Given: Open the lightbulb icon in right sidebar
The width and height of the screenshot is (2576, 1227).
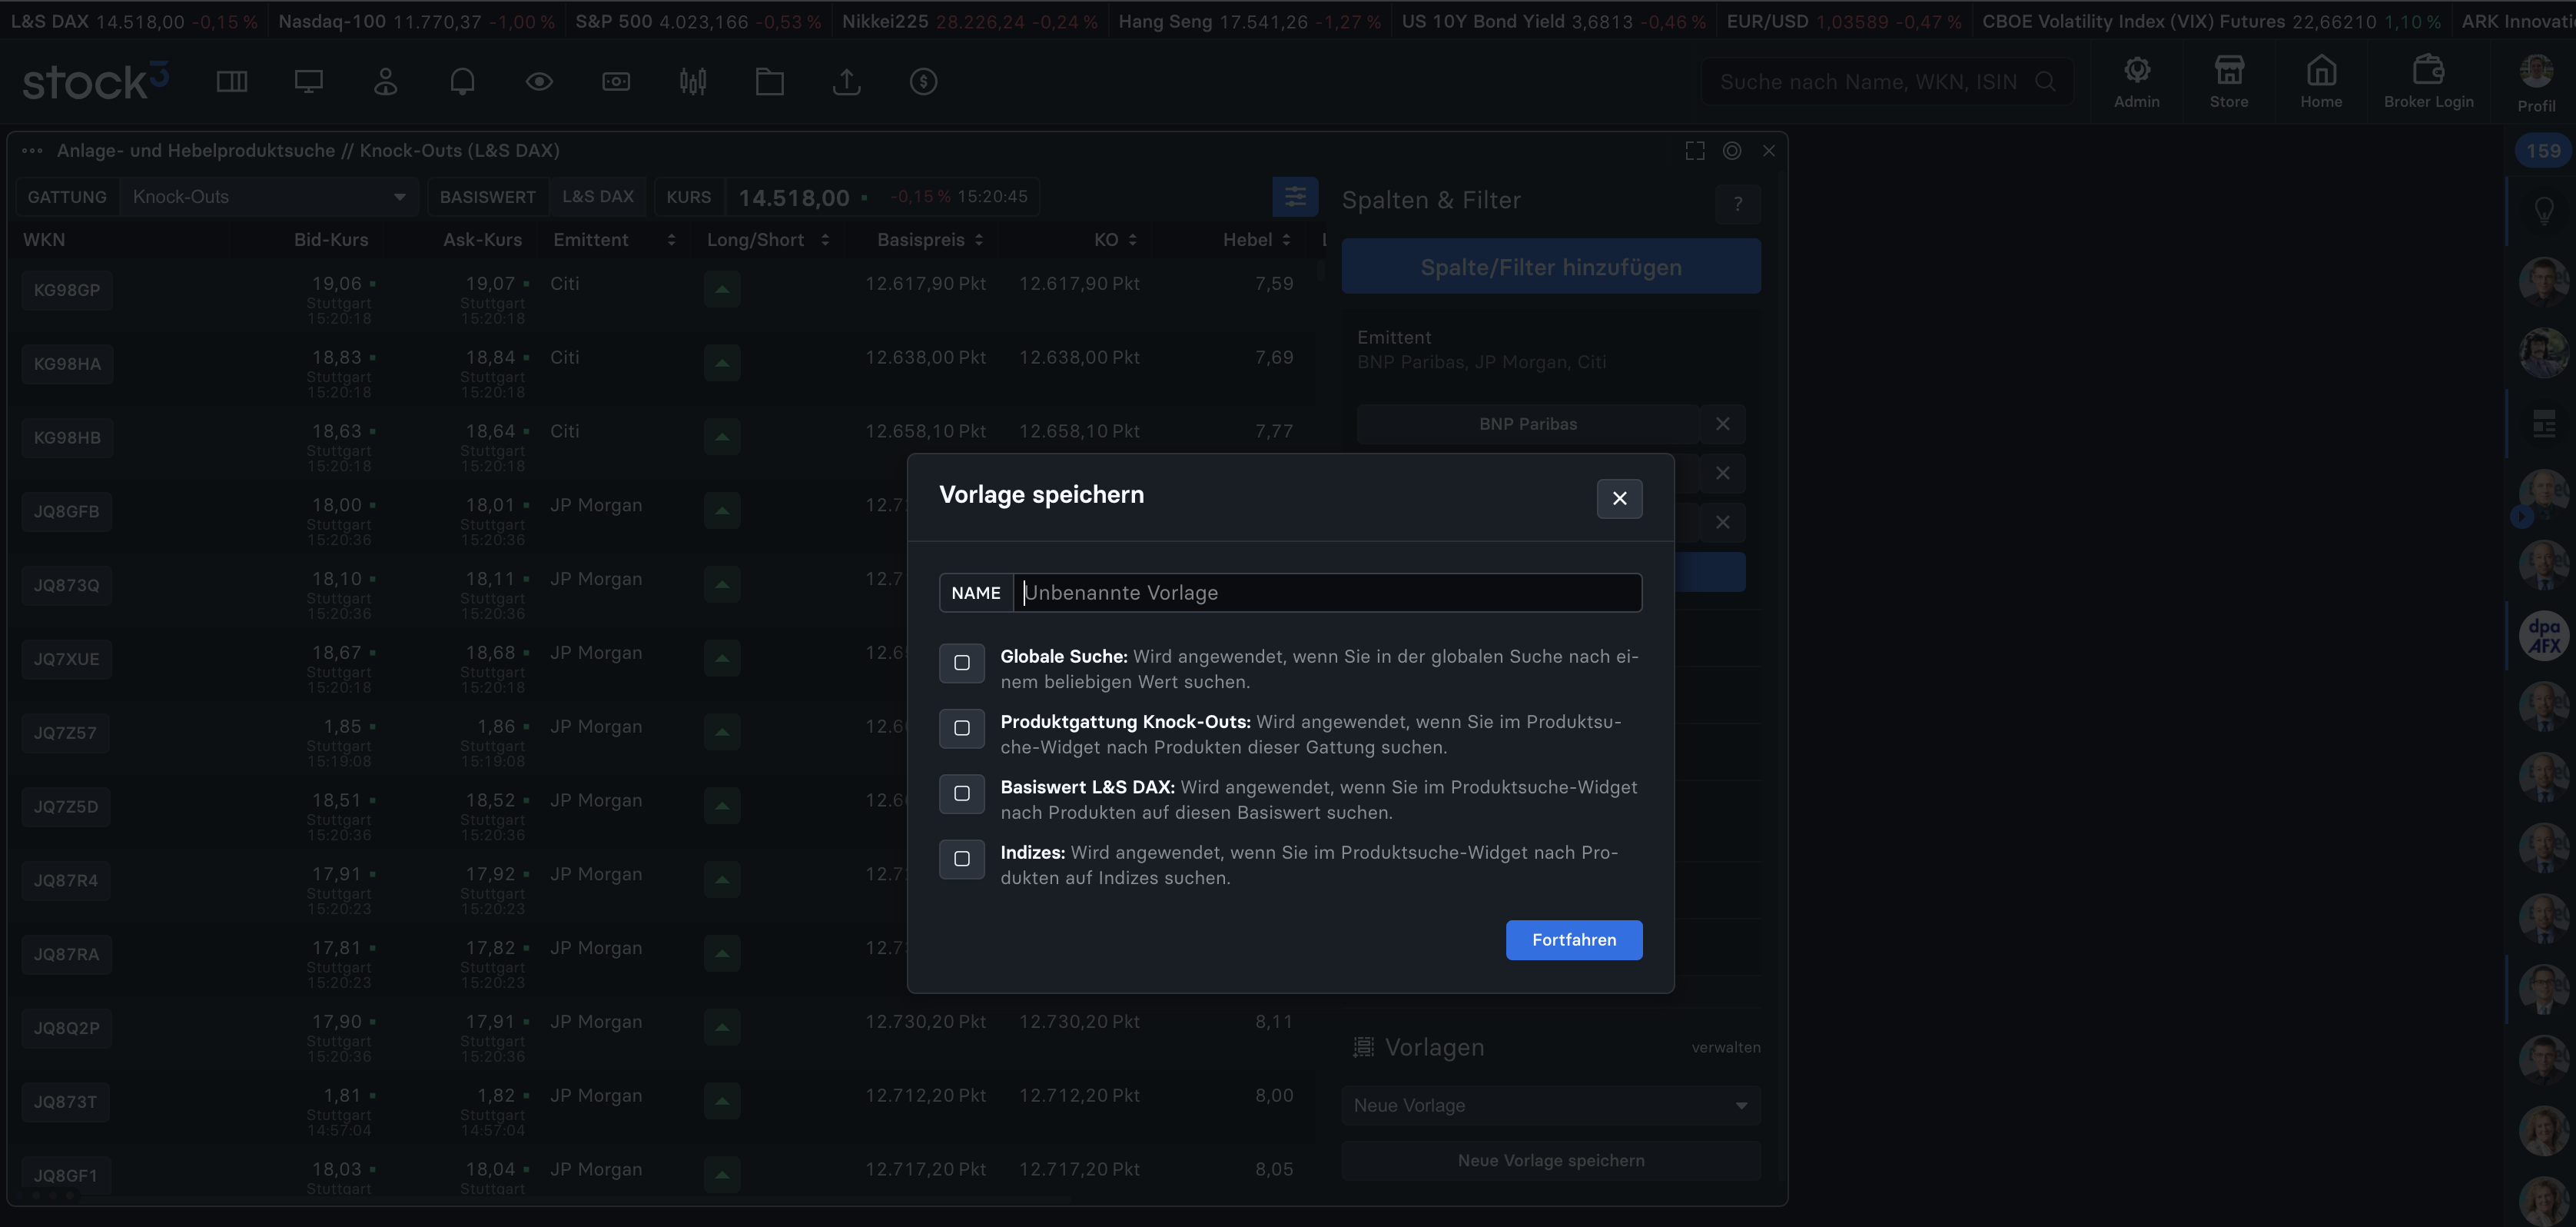Looking at the screenshot, I should coord(2543,211).
